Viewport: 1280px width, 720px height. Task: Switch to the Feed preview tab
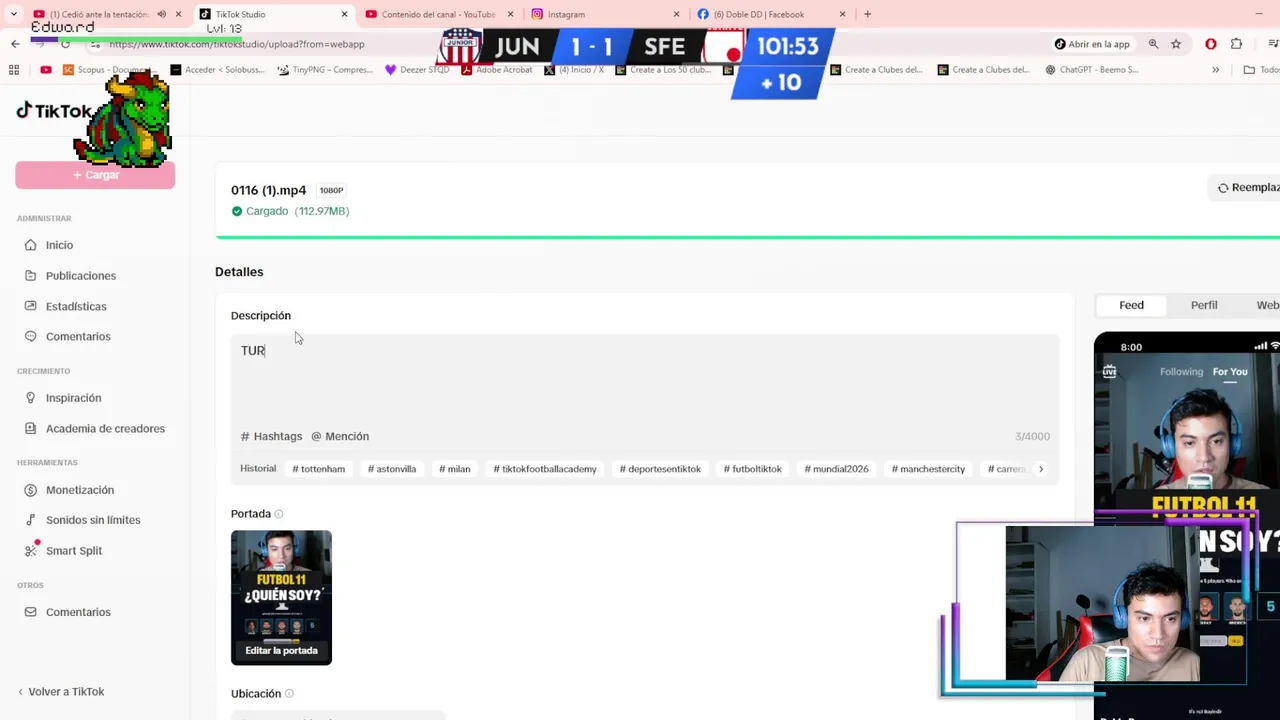[1131, 305]
